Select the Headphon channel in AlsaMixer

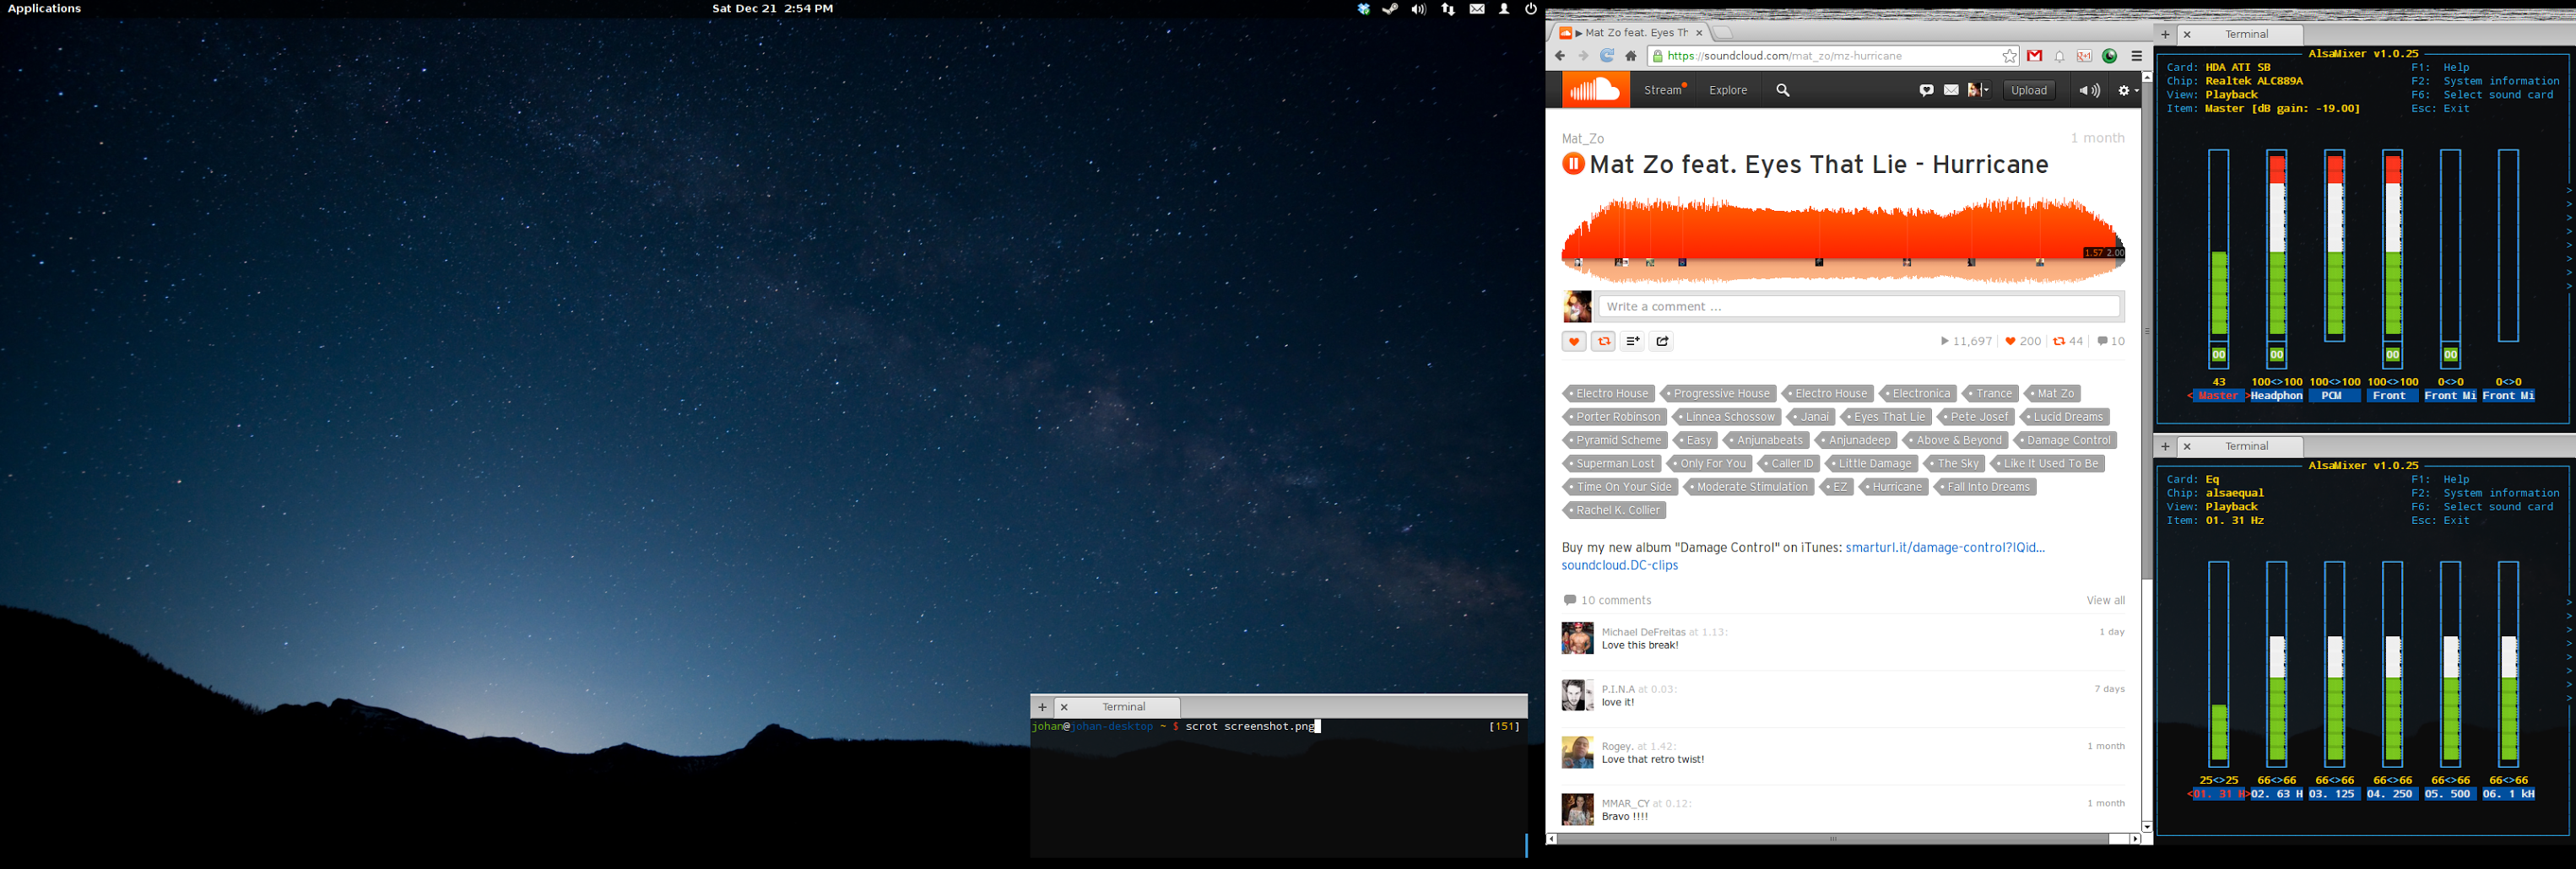(x=2276, y=396)
